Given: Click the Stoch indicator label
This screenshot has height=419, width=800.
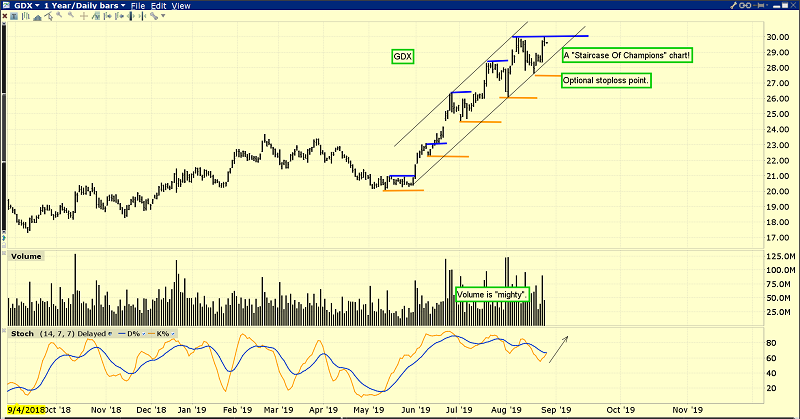Looking at the screenshot, I should [x=22, y=334].
